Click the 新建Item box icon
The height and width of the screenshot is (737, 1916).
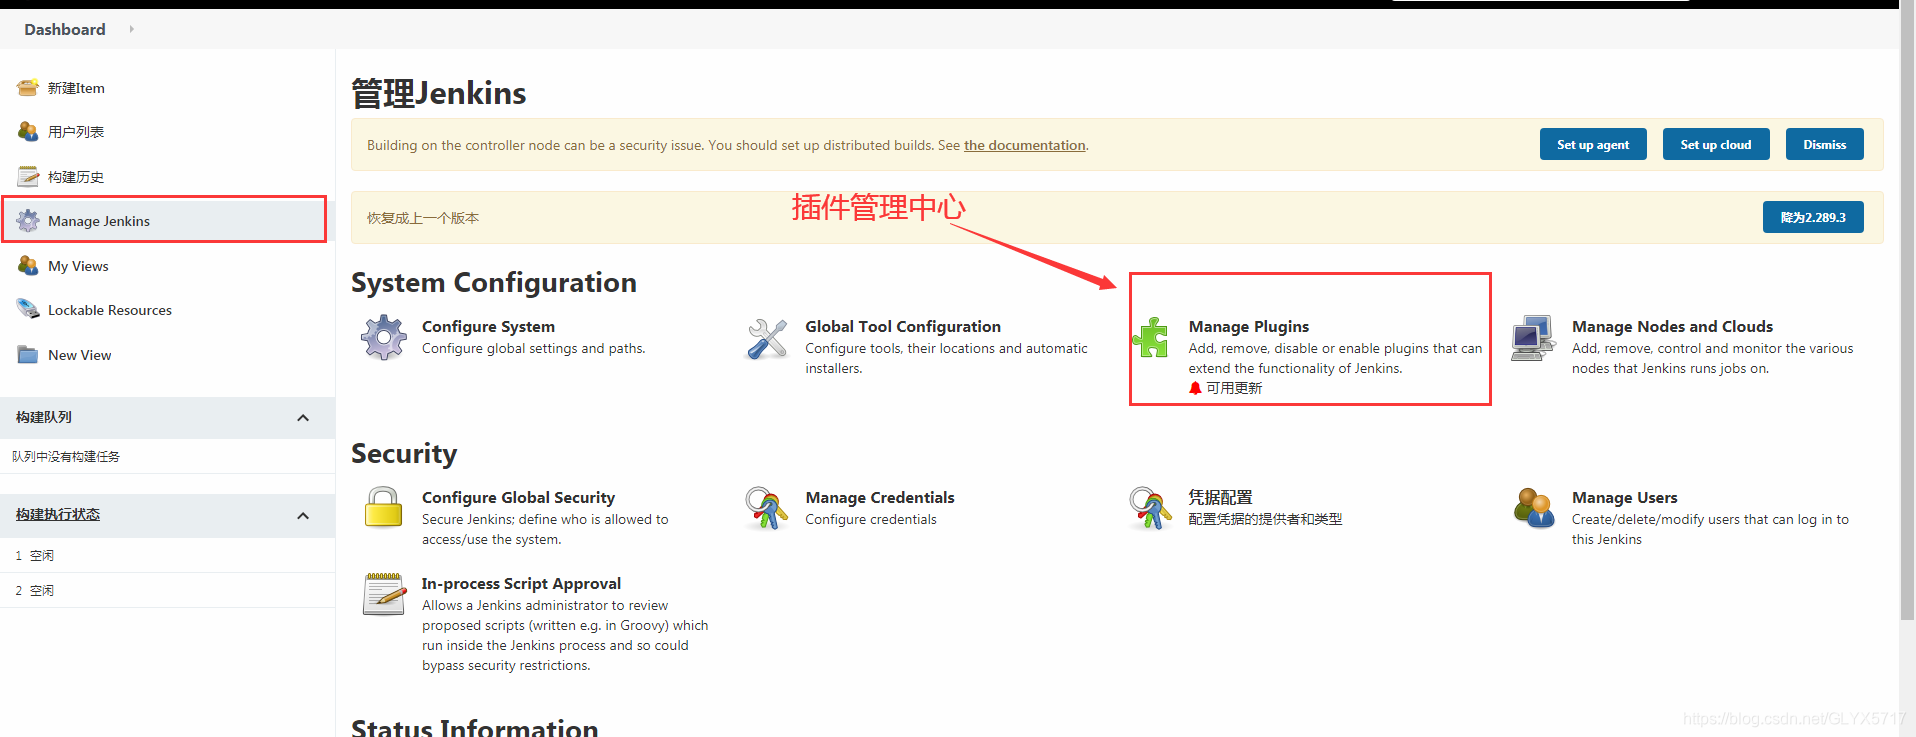pyautogui.click(x=28, y=88)
